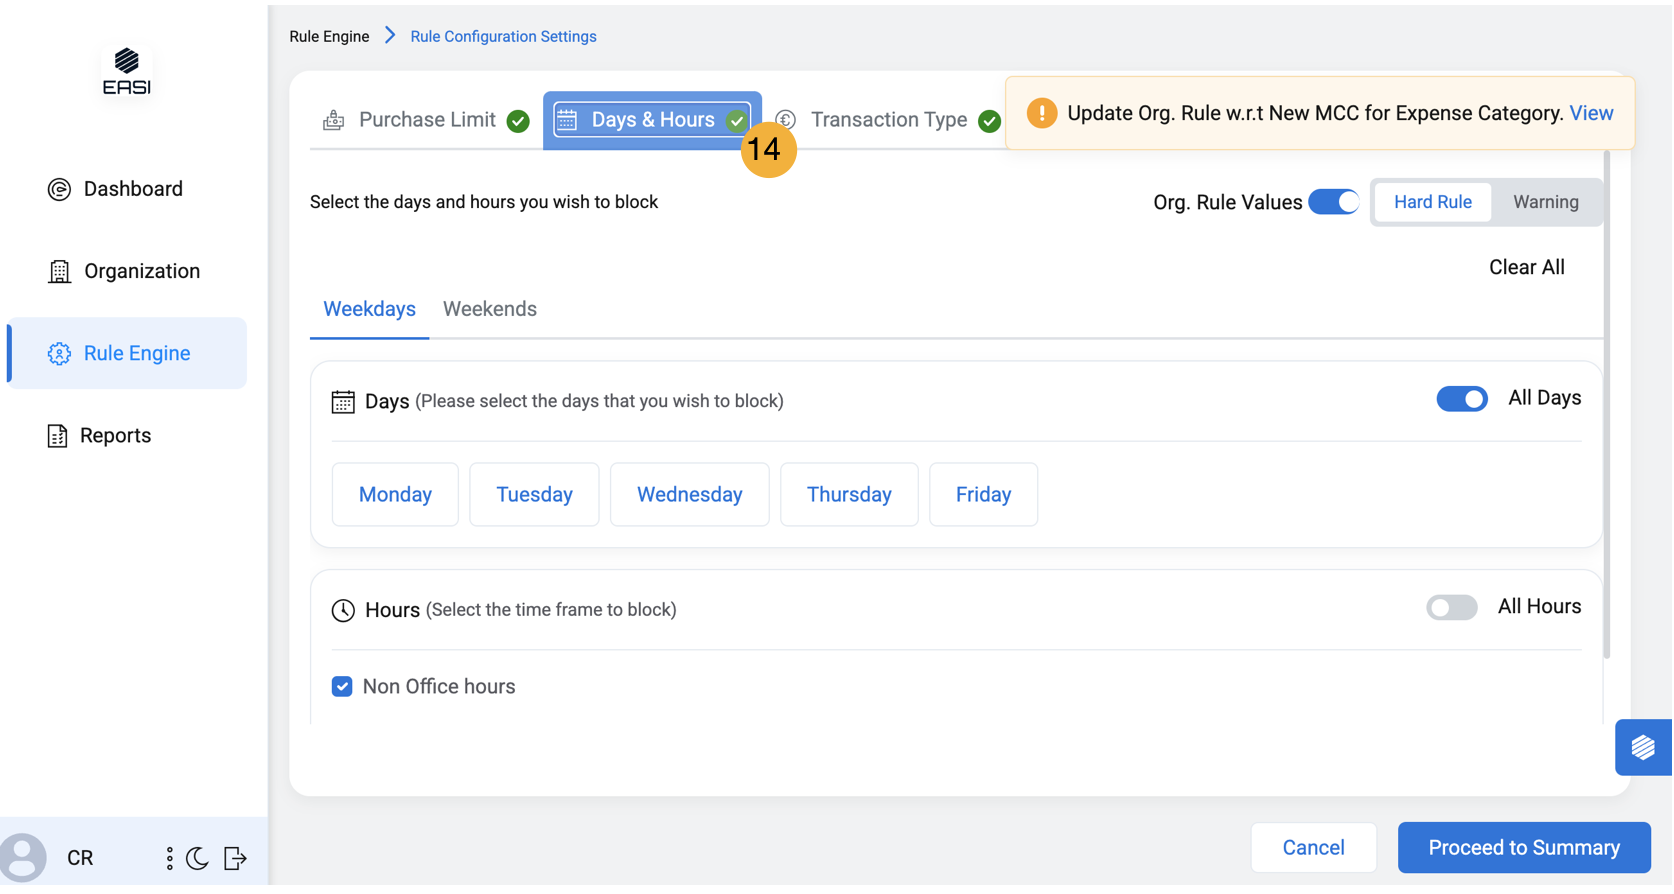The image size is (1674, 894).
Task: Uncheck the Non Office hours checkbox
Action: [342, 687]
